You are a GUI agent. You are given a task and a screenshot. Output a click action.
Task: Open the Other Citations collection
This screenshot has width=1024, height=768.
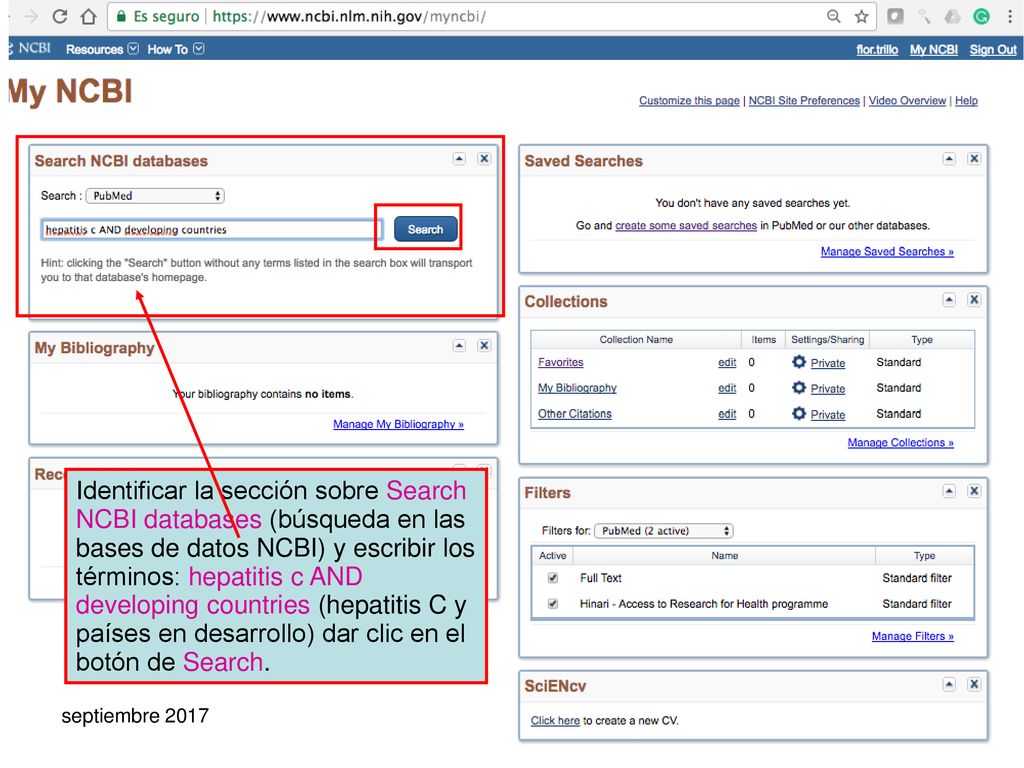(x=575, y=414)
